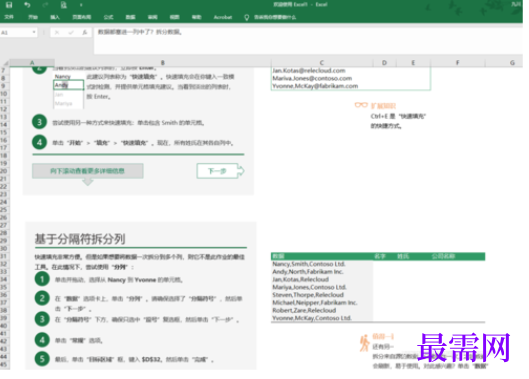
Task: Click the Undo arrow icon
Action: click(27, 5)
